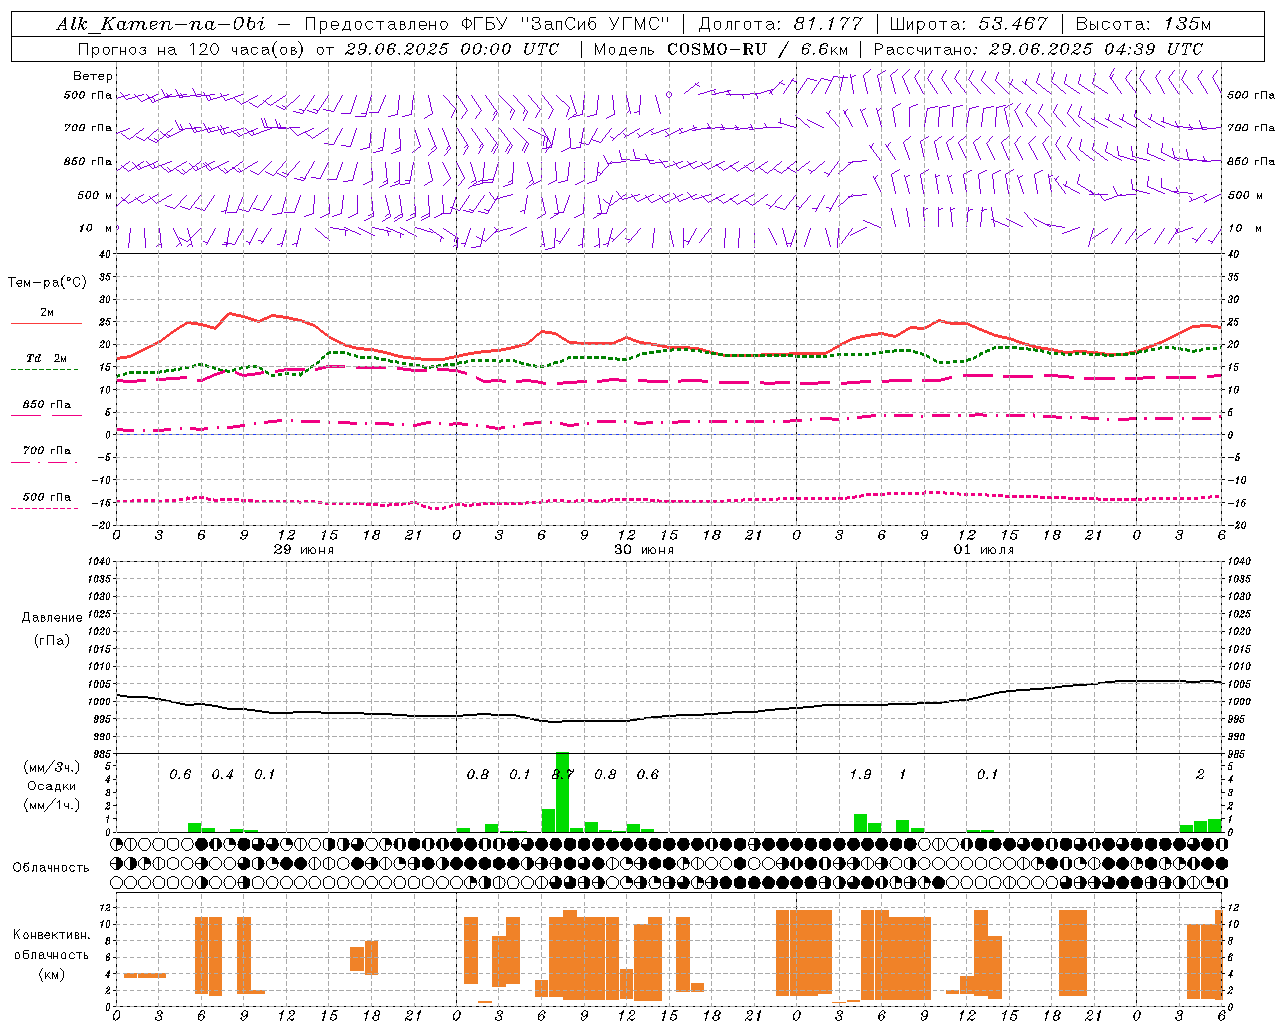Click the Давление pressure label
1280x1024 pixels.
tap(52, 618)
